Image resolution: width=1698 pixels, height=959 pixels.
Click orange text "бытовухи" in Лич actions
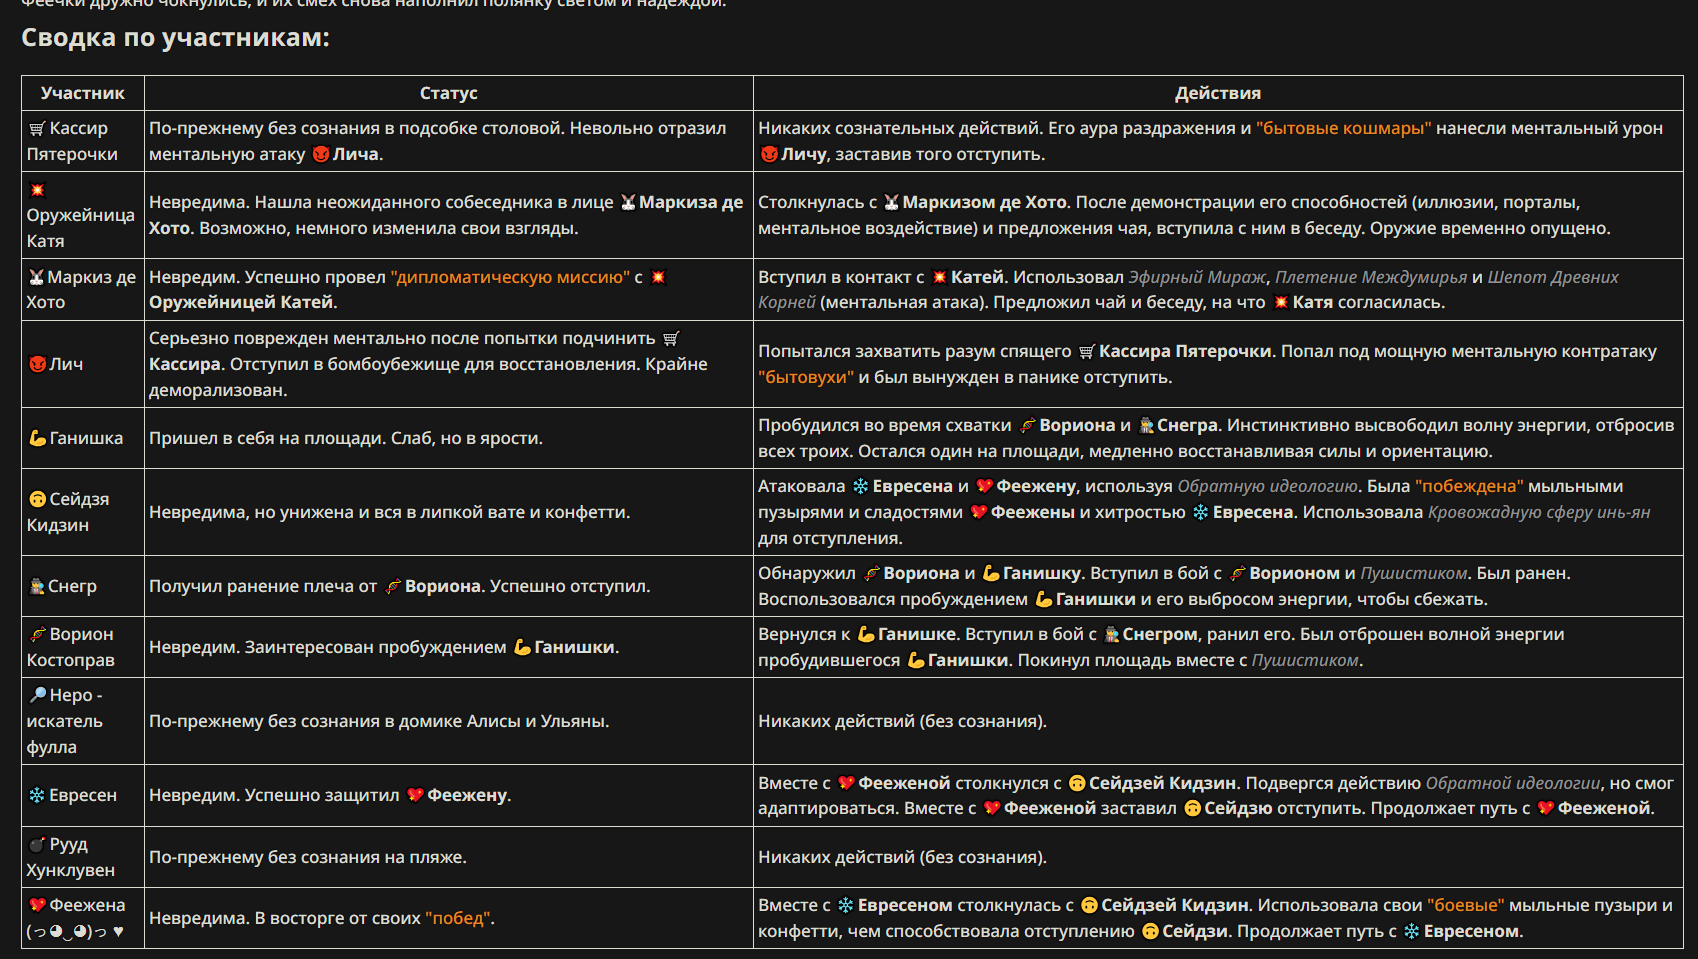coord(806,377)
